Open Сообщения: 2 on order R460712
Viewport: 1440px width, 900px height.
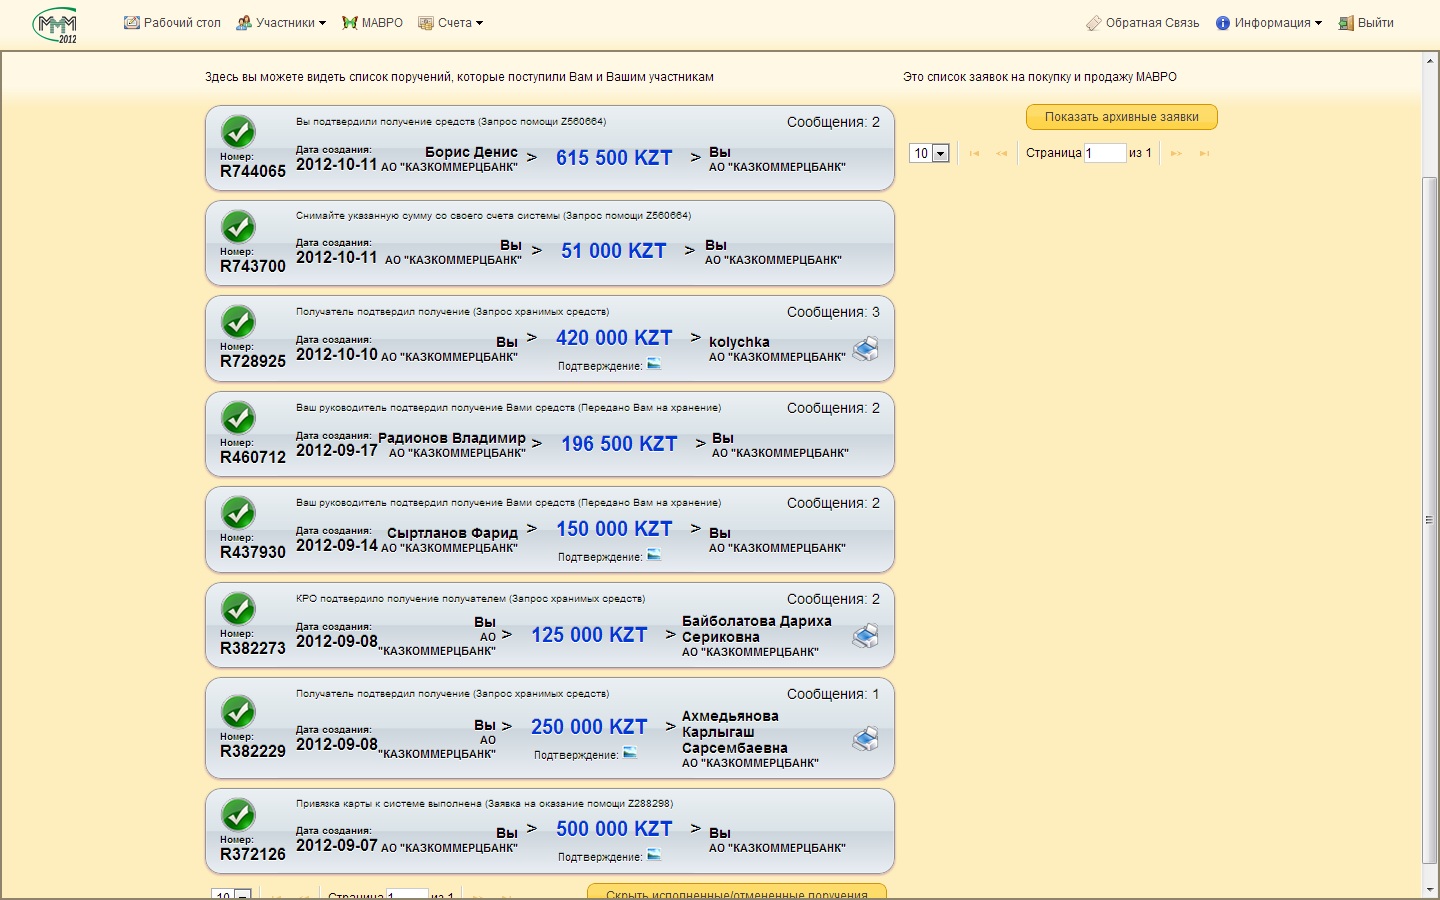coord(833,408)
